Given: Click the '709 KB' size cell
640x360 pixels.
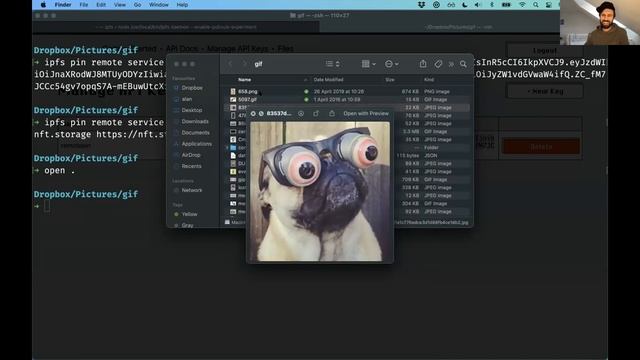Looking at the screenshot, I should pos(411,180).
